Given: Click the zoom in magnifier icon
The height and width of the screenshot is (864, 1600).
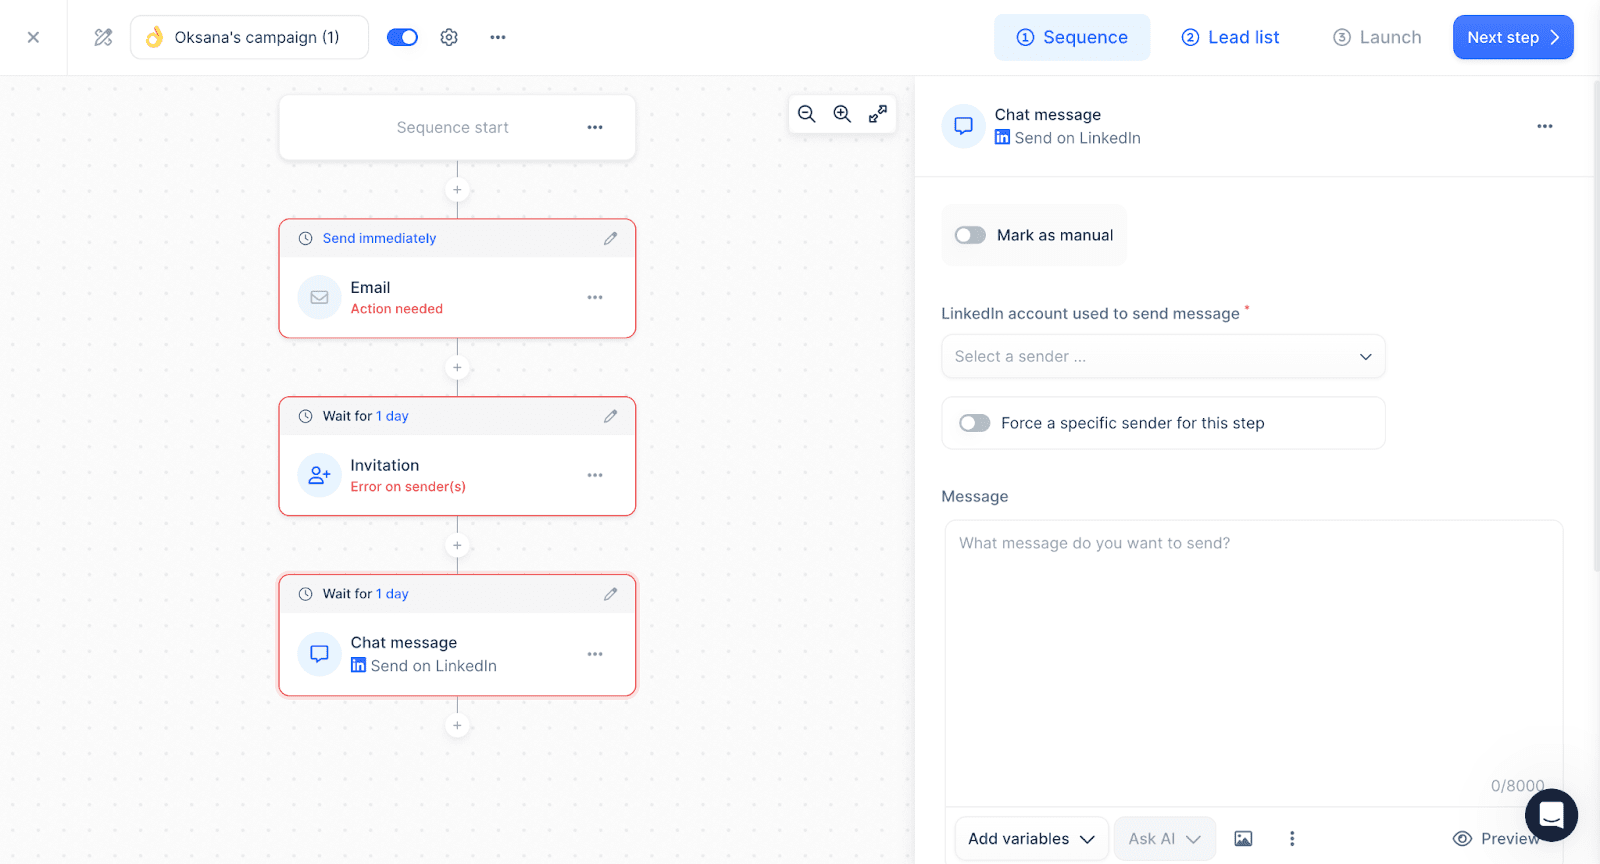Looking at the screenshot, I should (842, 114).
